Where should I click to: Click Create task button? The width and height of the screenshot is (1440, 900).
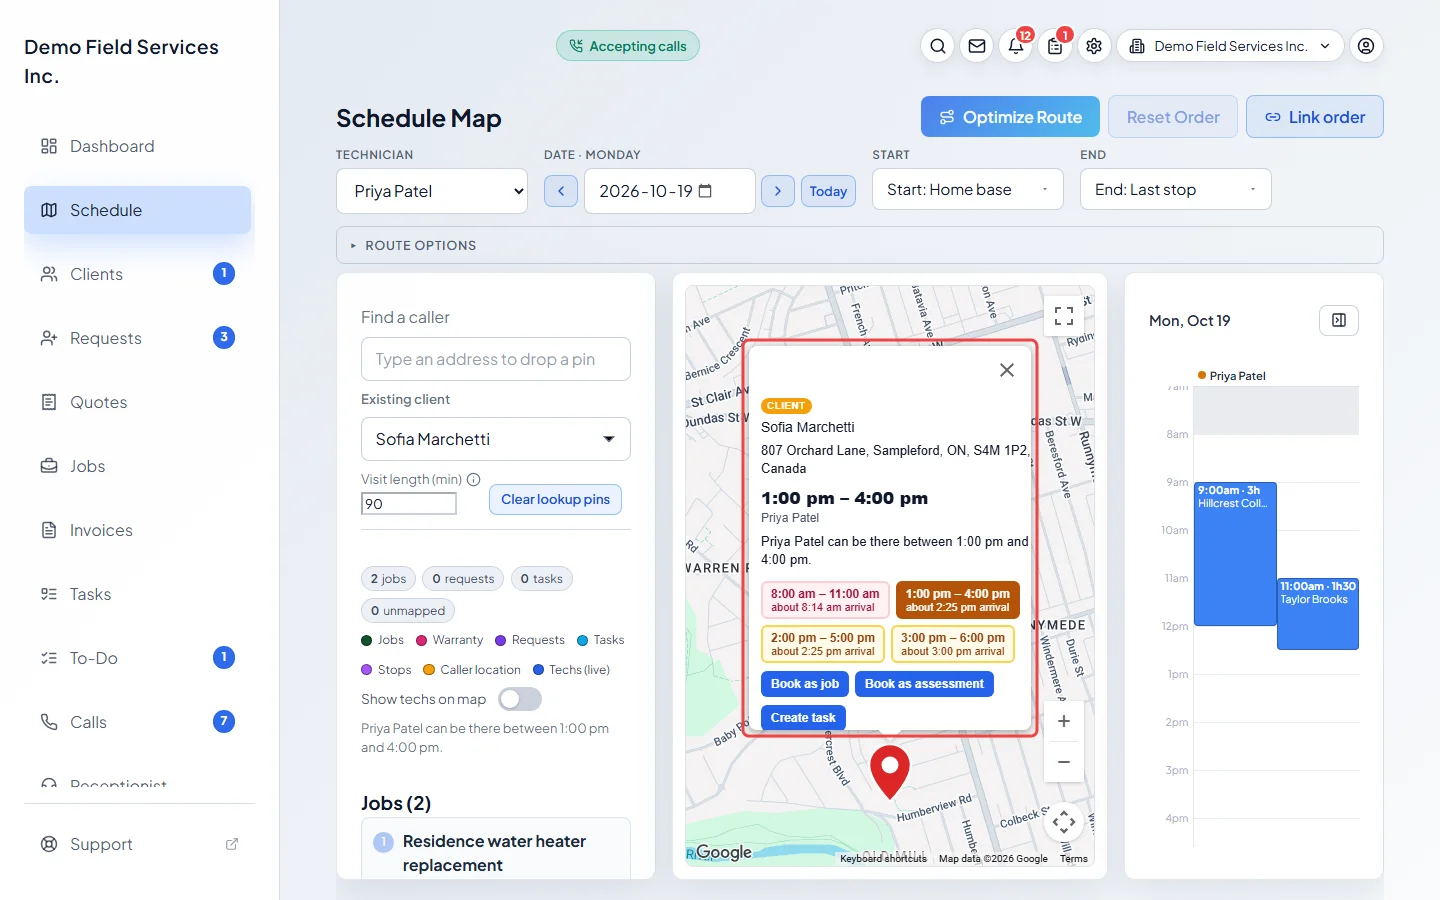(x=803, y=718)
